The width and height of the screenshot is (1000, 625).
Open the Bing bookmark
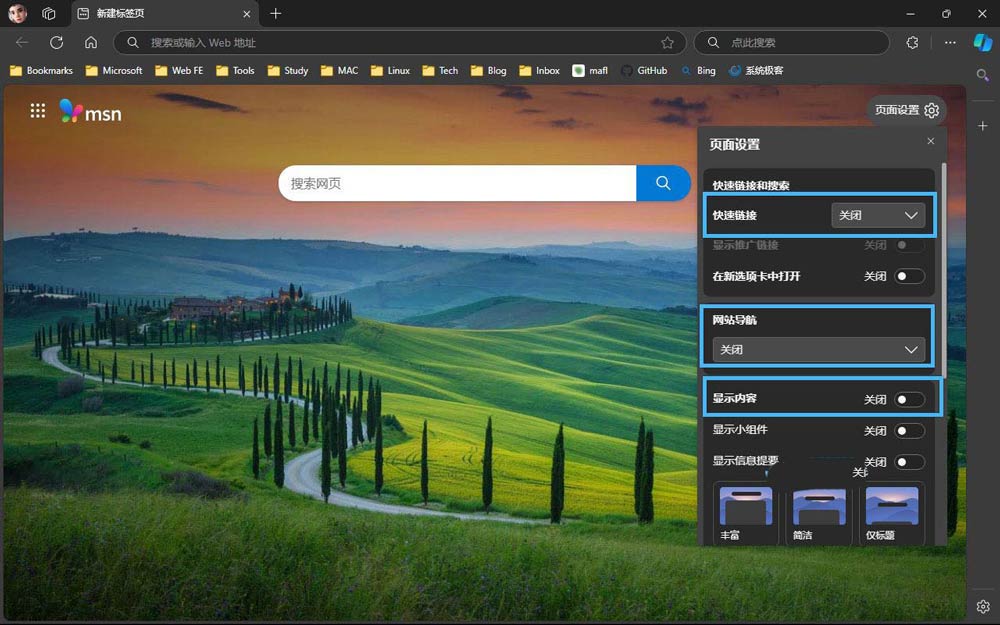click(x=698, y=70)
